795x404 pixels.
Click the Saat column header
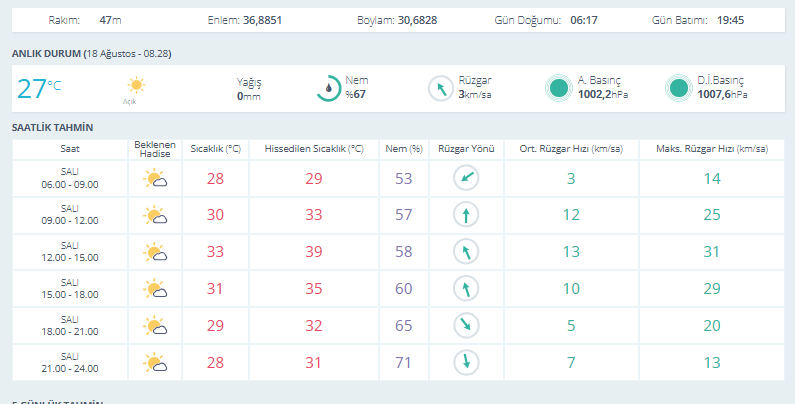tap(70, 149)
